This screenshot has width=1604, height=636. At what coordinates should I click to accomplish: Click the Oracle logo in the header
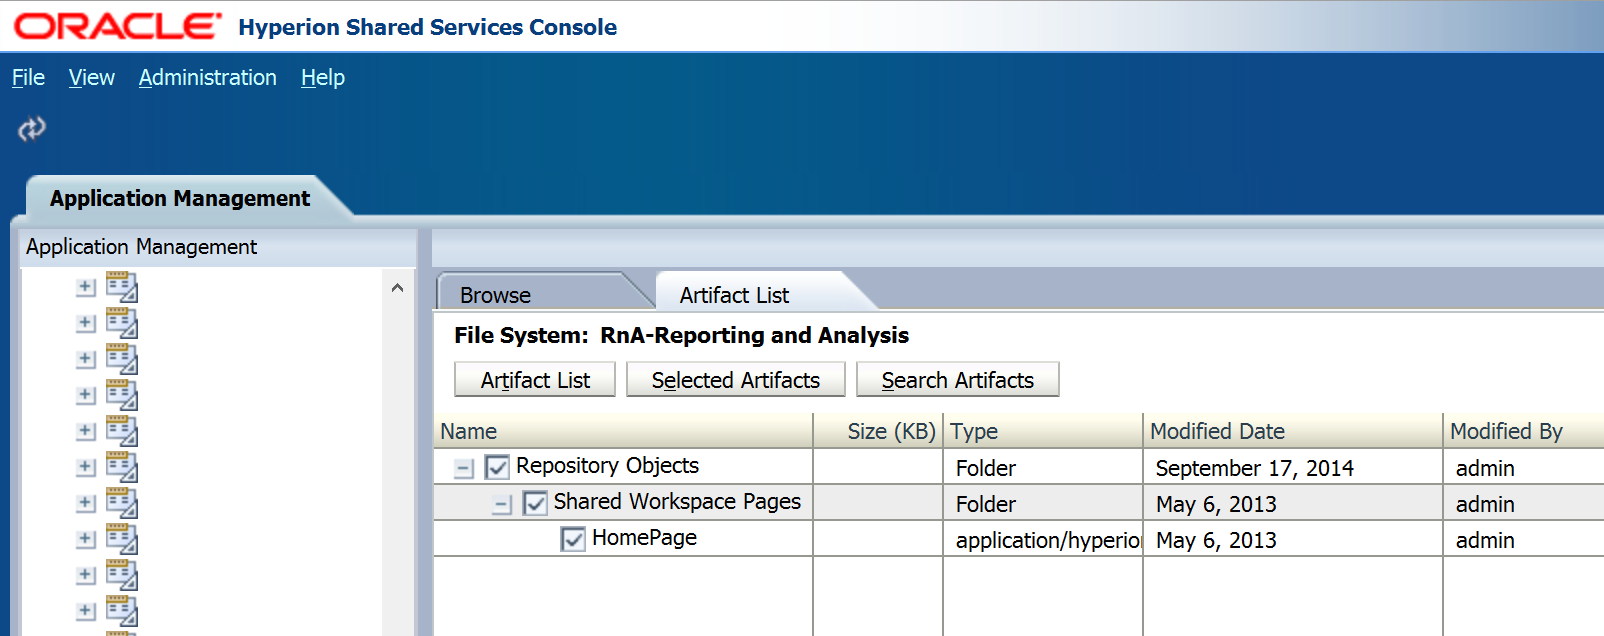coord(118,27)
